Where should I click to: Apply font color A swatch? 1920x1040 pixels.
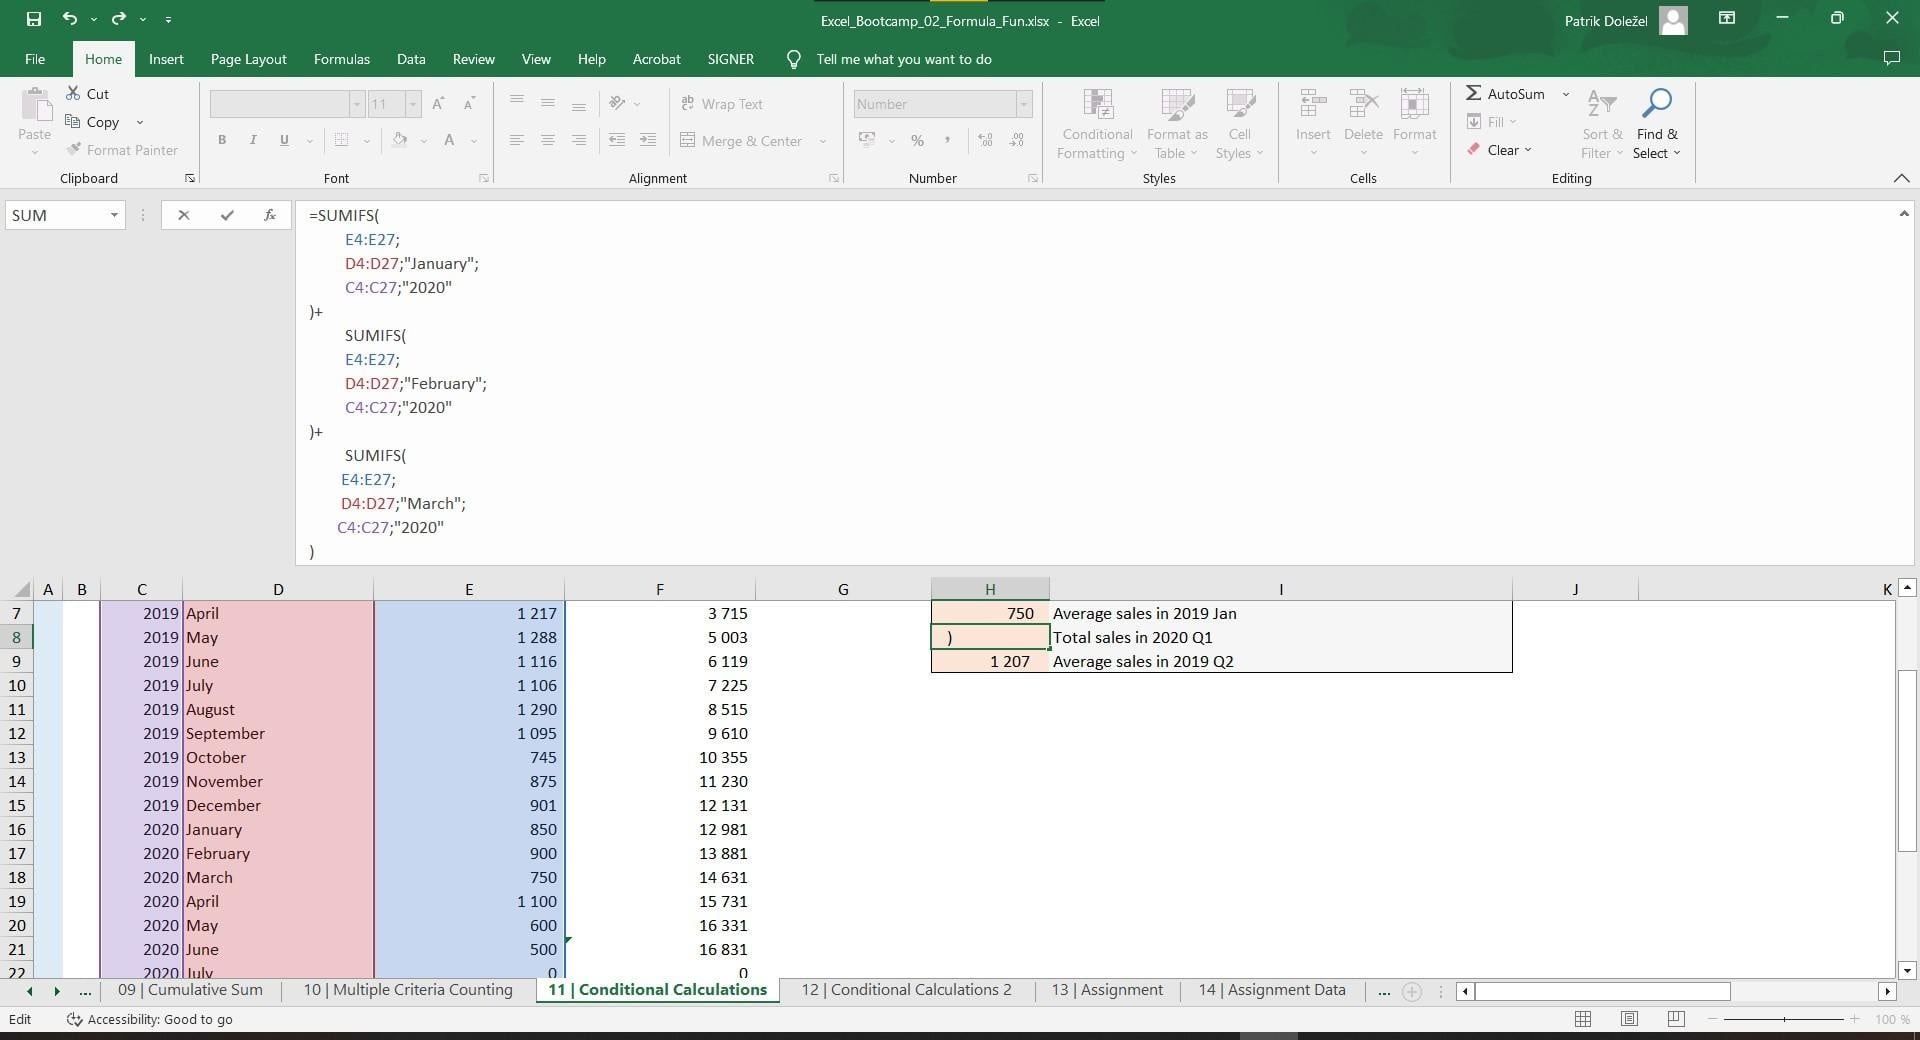(450, 140)
